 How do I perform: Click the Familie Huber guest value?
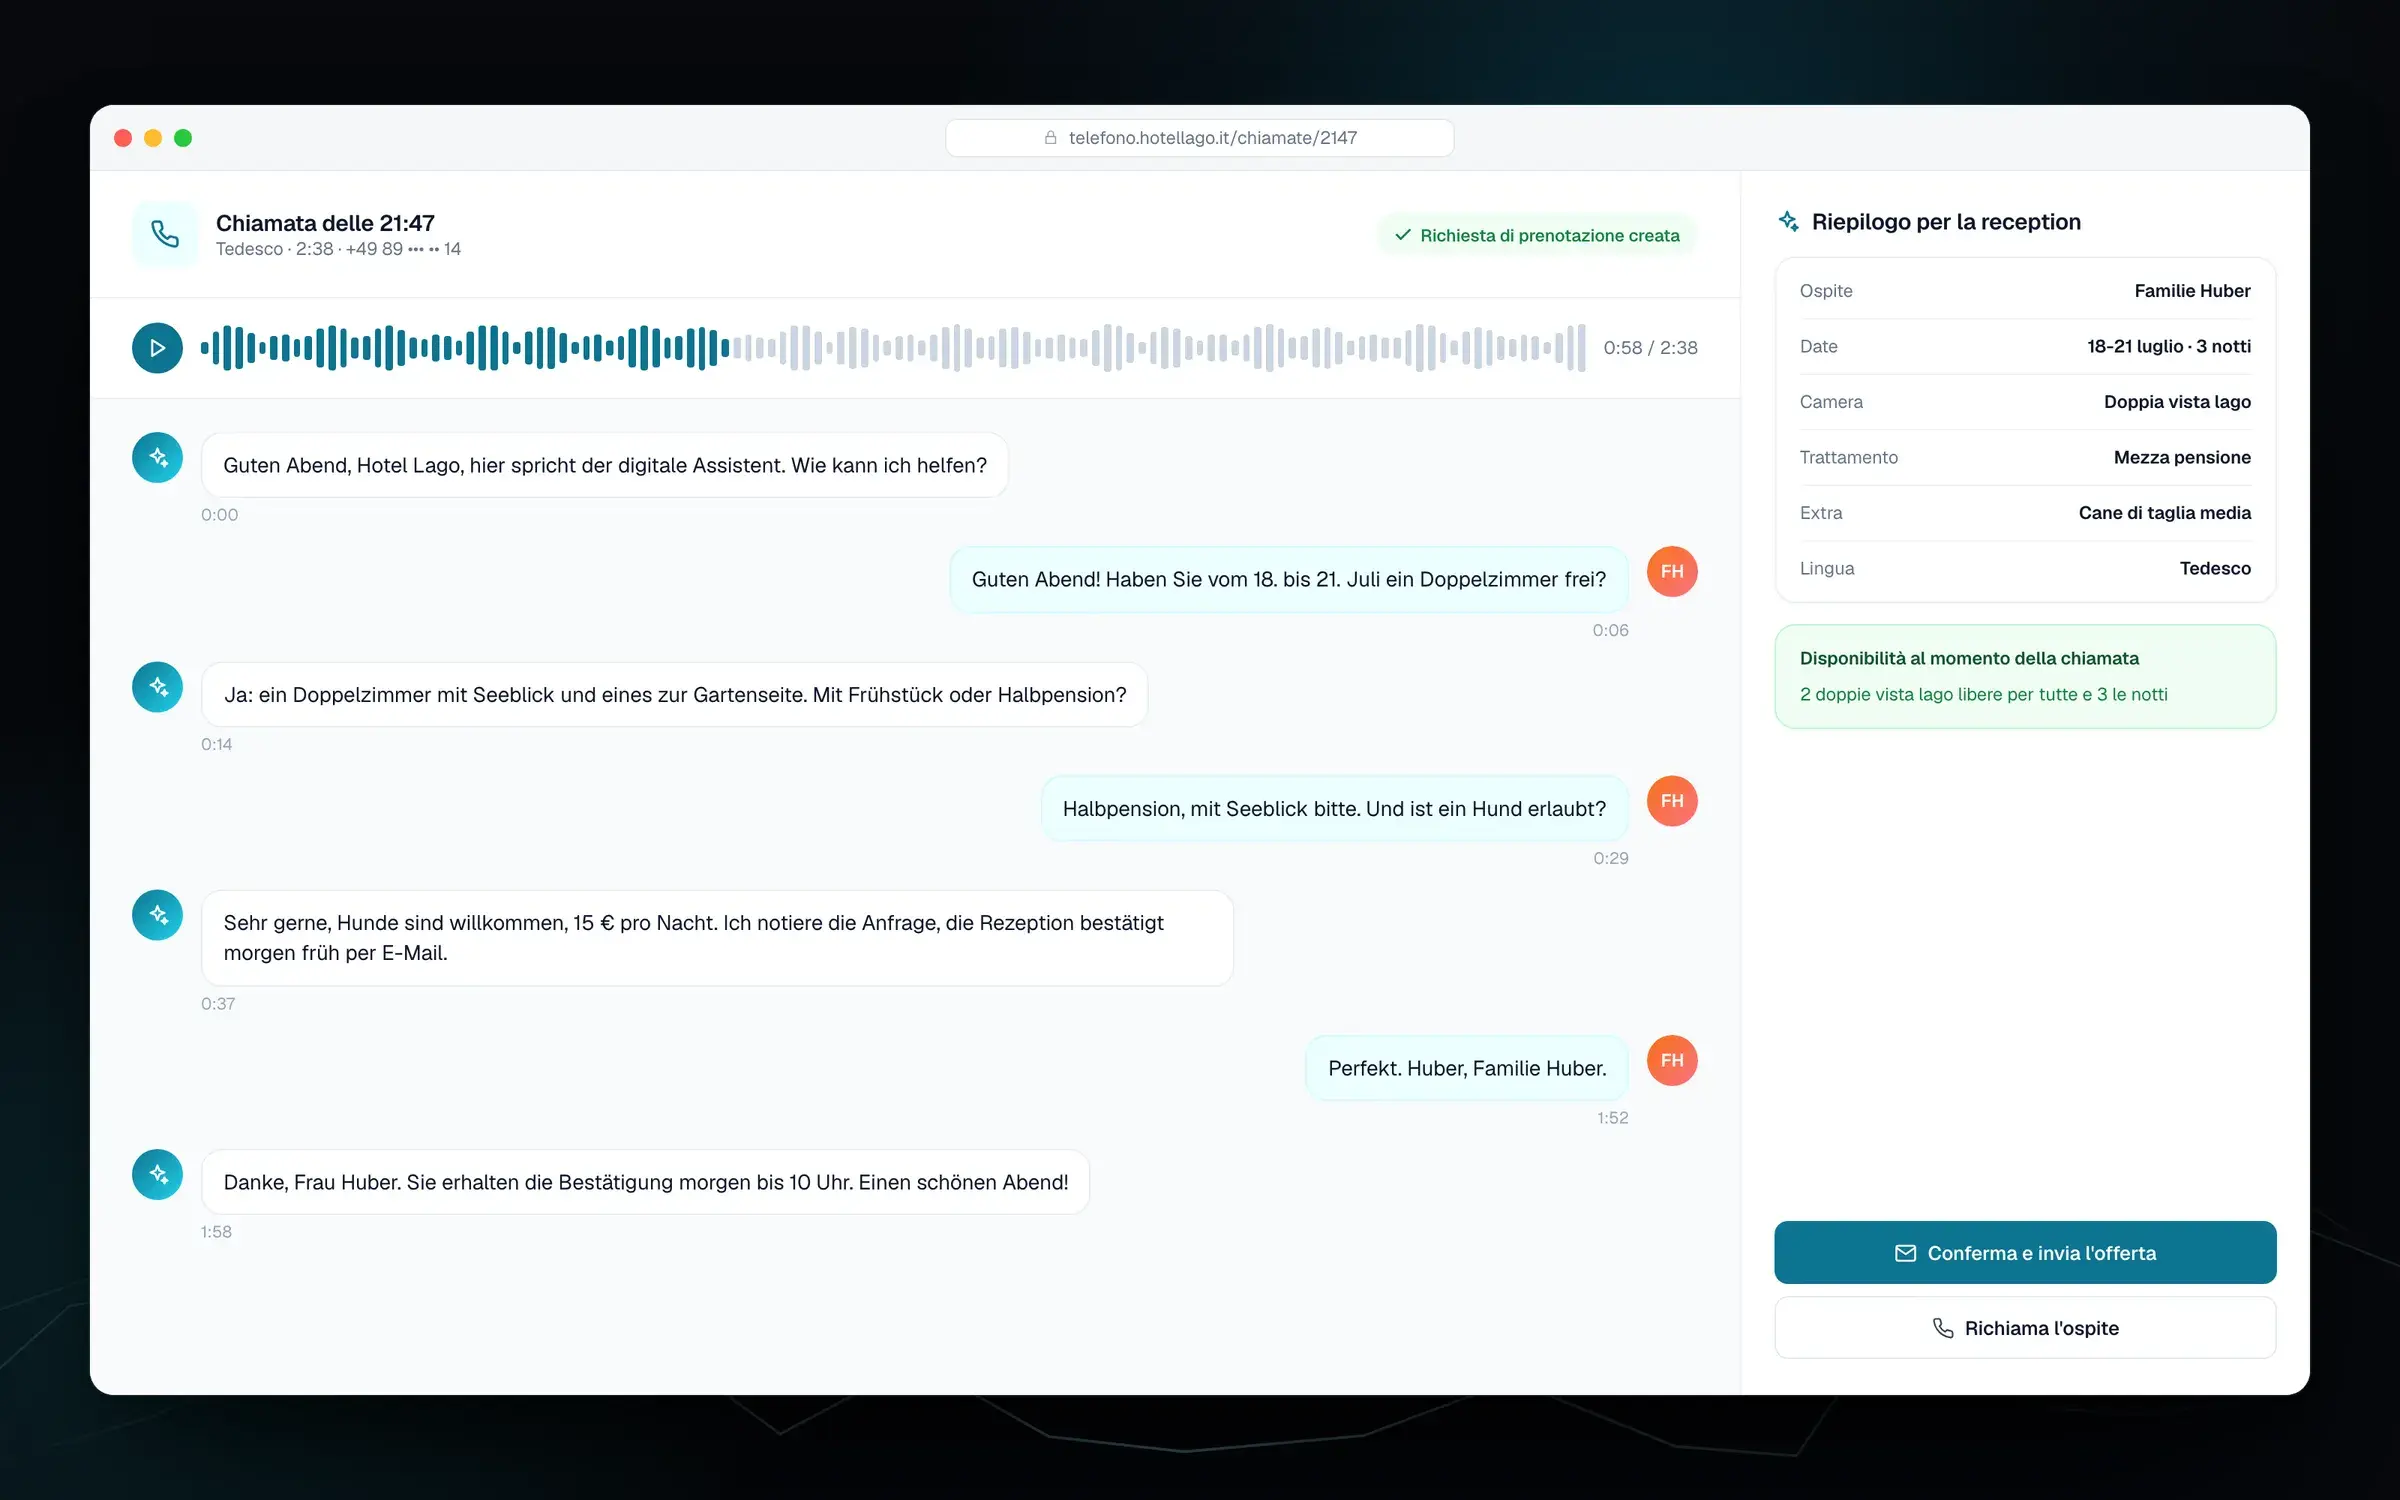pos(2192,291)
